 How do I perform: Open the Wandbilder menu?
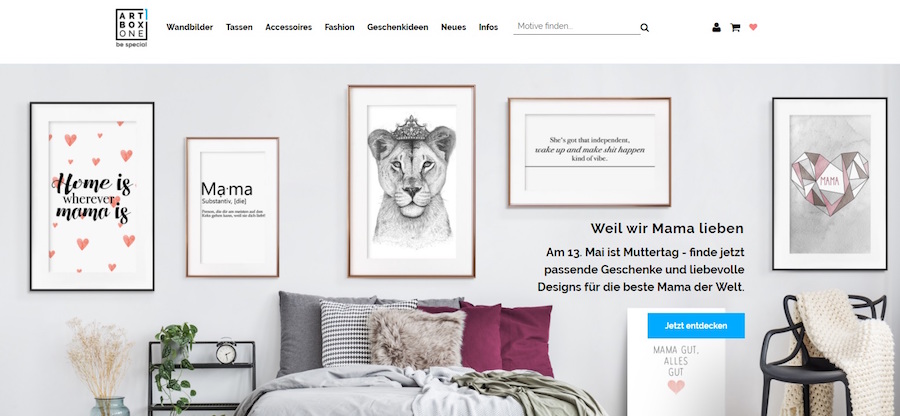189,27
